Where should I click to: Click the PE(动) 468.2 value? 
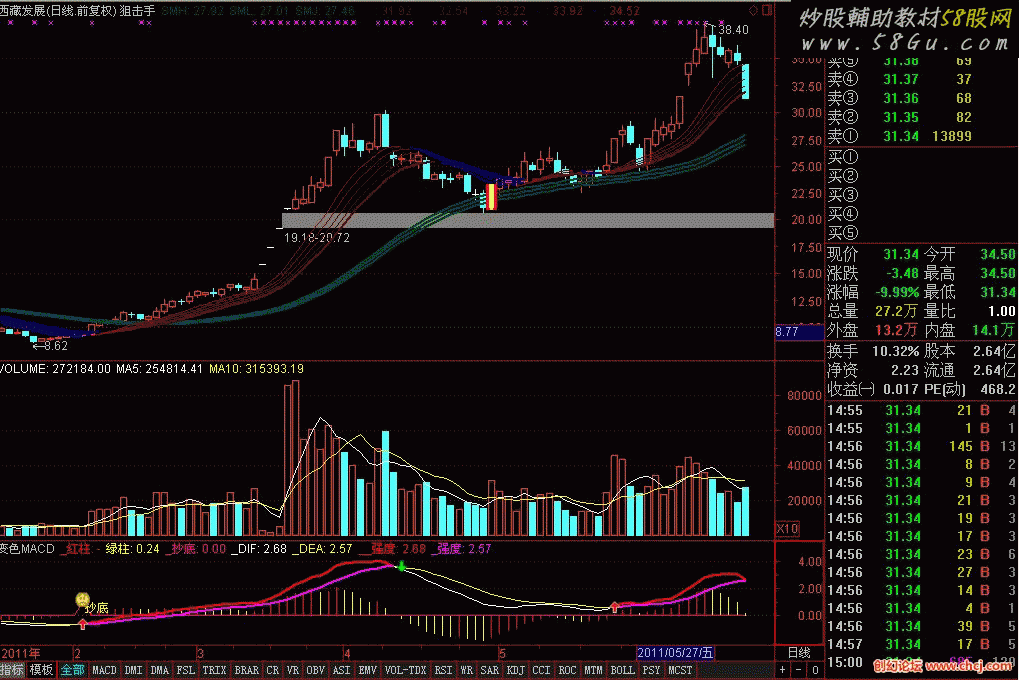point(998,389)
